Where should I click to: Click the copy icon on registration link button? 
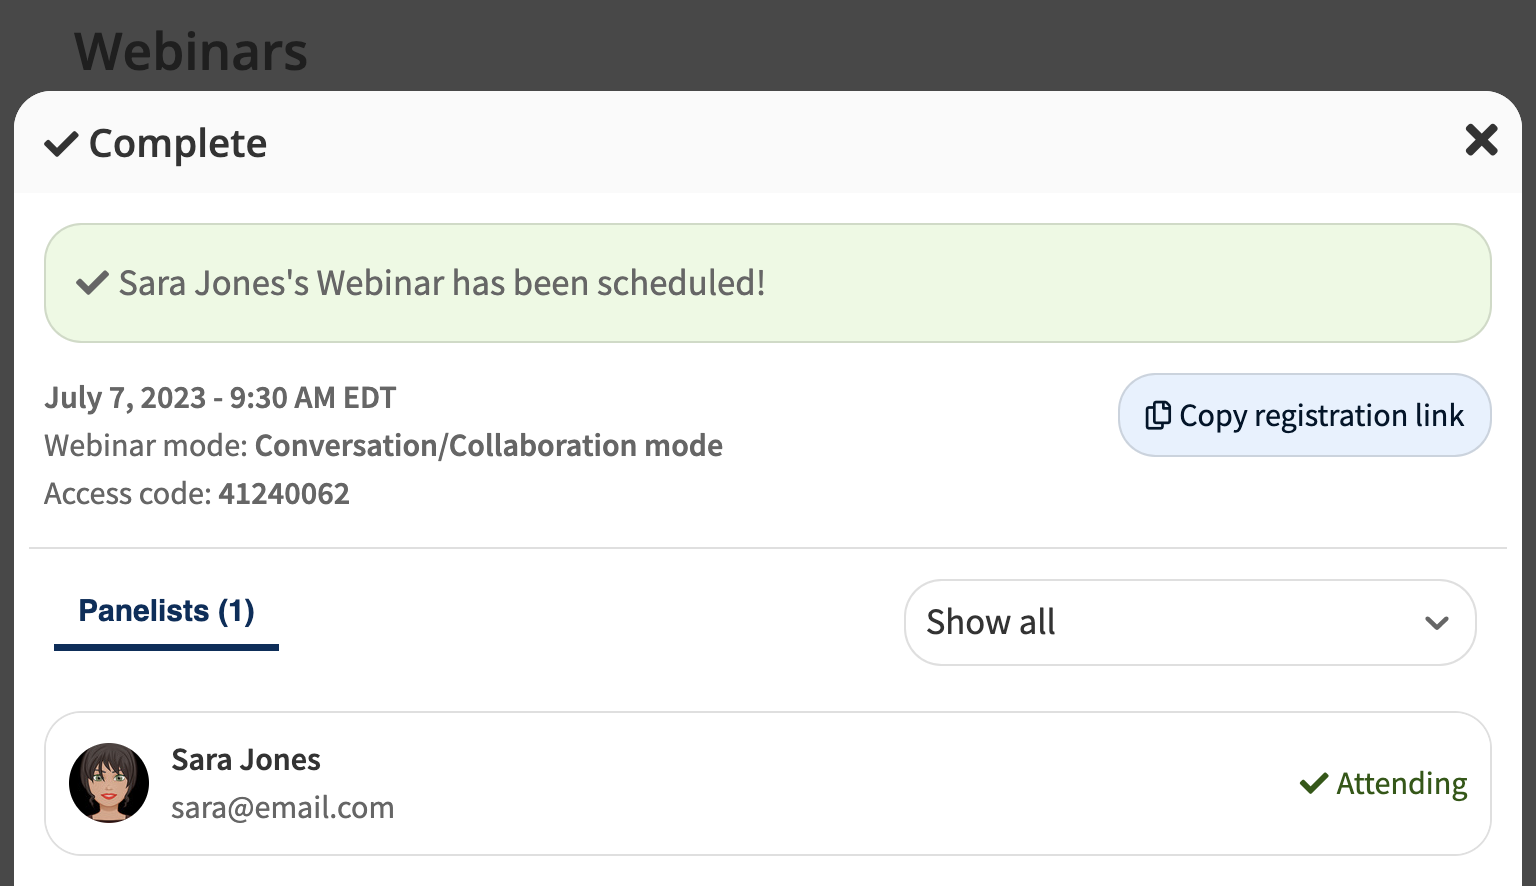[x=1158, y=416]
